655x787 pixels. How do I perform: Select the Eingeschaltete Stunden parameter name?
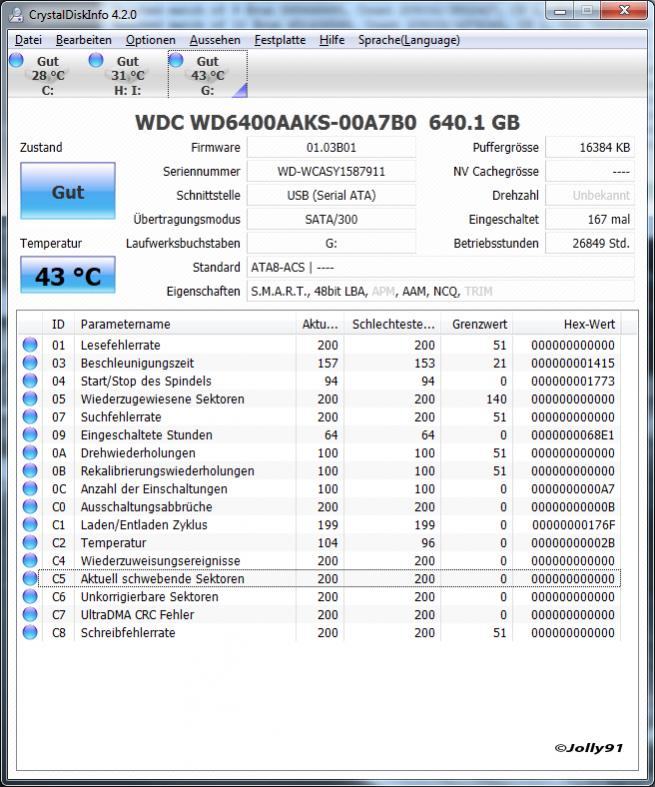click(x=147, y=435)
